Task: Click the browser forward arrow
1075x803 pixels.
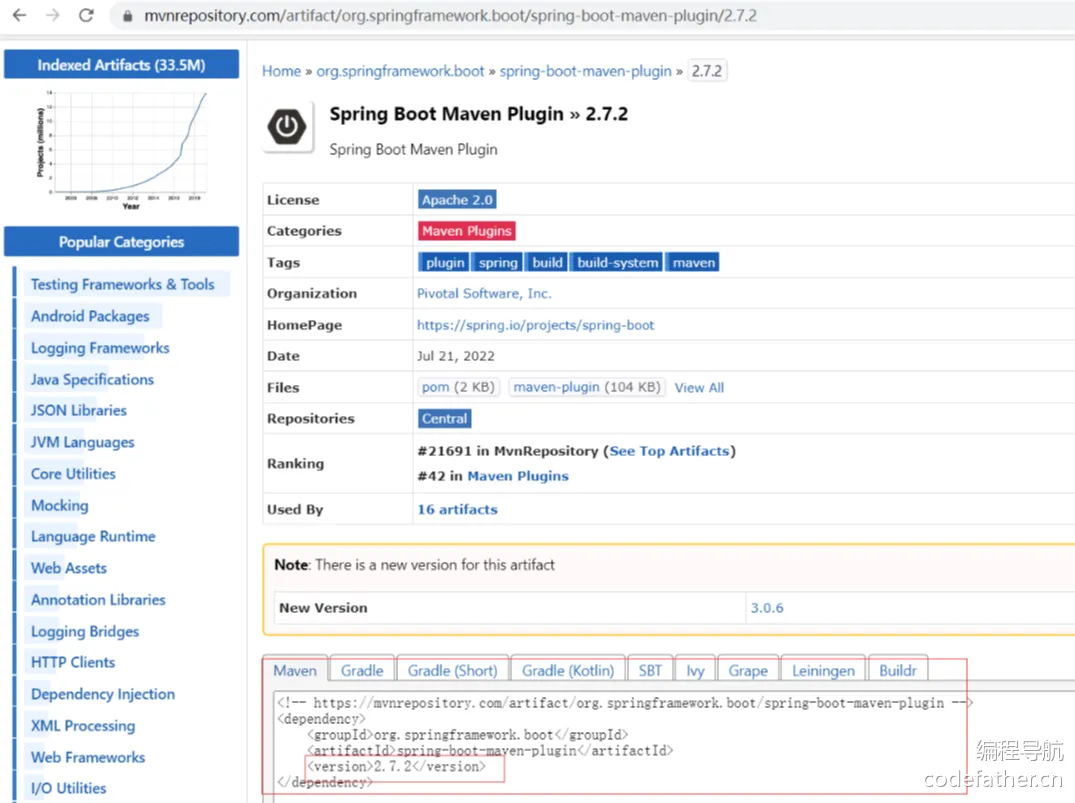Action: [x=53, y=15]
